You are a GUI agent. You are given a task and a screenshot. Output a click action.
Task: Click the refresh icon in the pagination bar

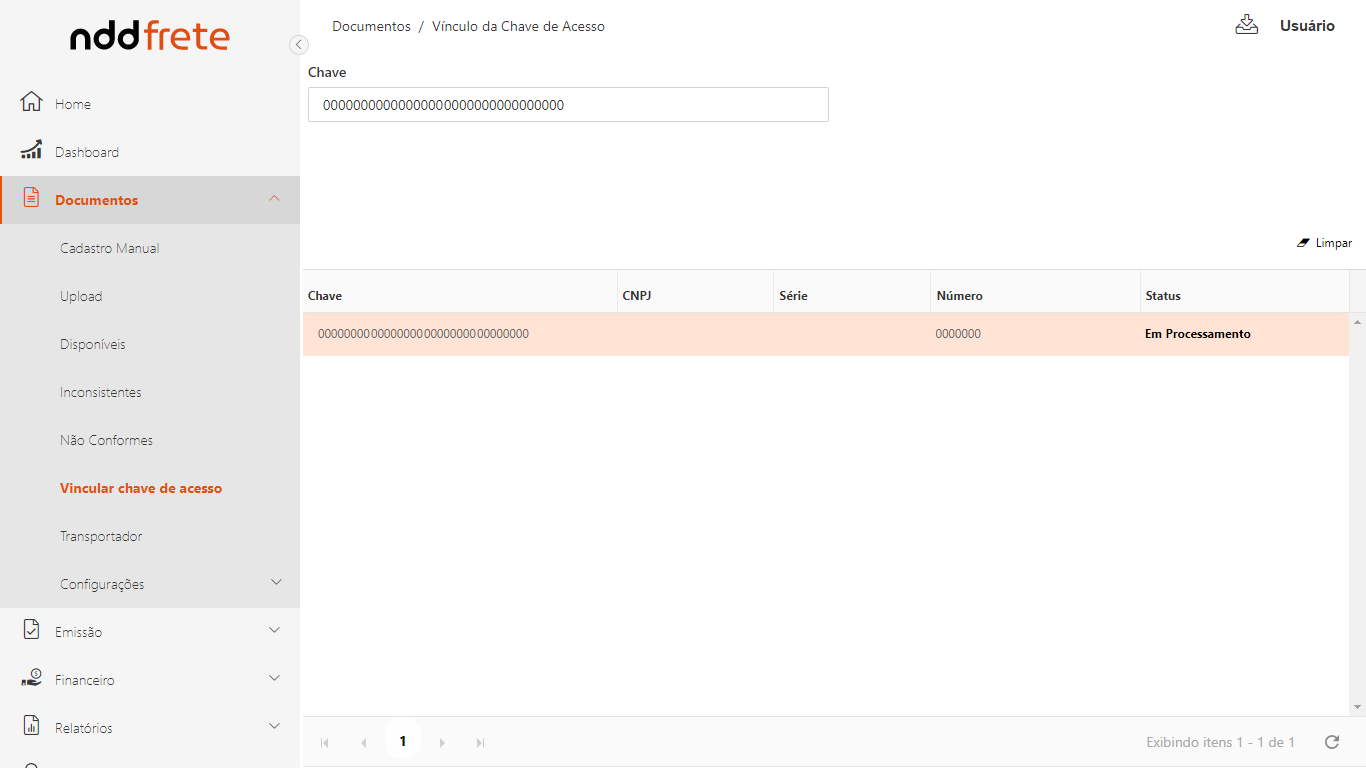[x=1331, y=742]
